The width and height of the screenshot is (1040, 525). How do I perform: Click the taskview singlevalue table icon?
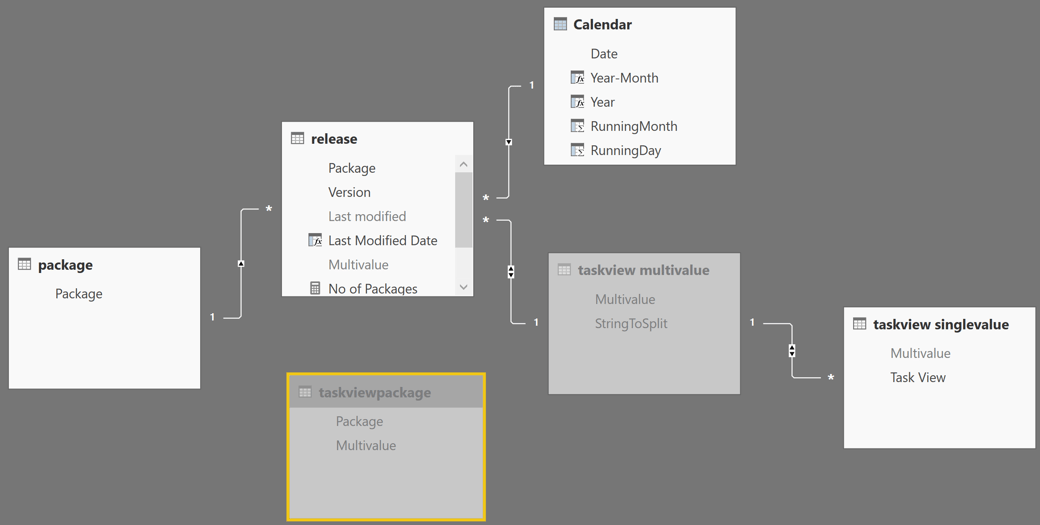(859, 324)
